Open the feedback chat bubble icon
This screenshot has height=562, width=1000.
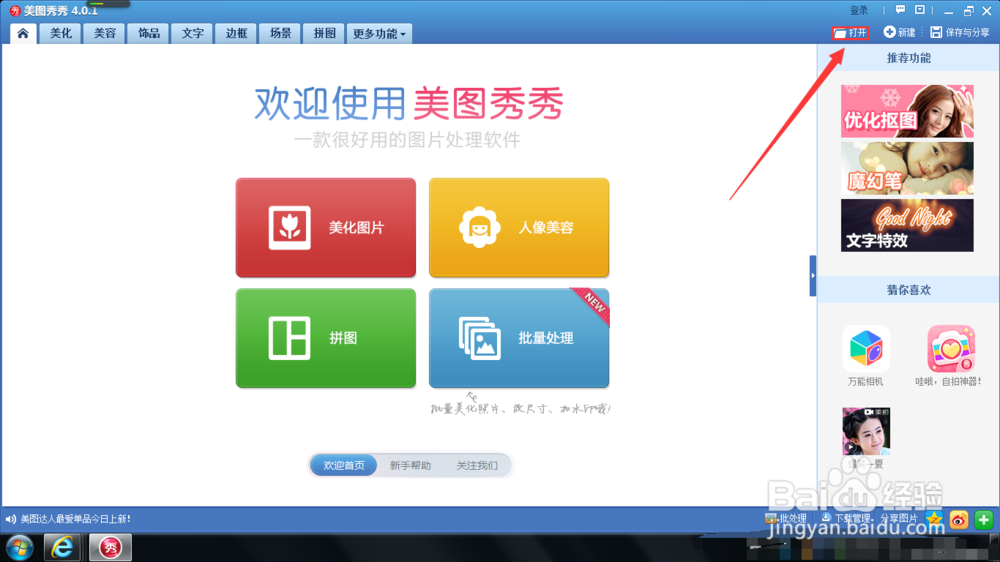pos(900,10)
